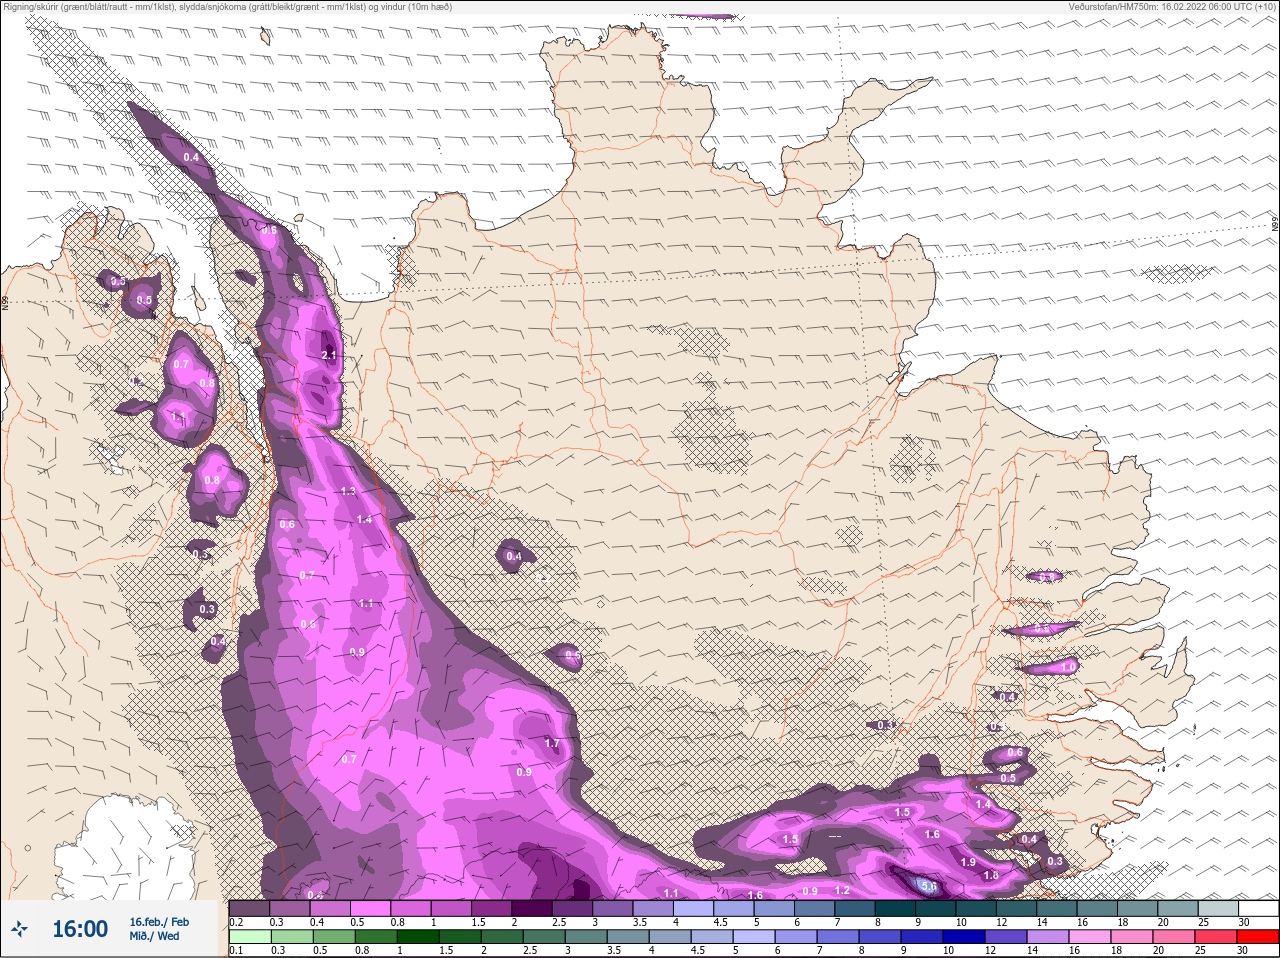Click the 1.3 precipitation value on map
The width and height of the screenshot is (1280, 958).
click(348, 491)
